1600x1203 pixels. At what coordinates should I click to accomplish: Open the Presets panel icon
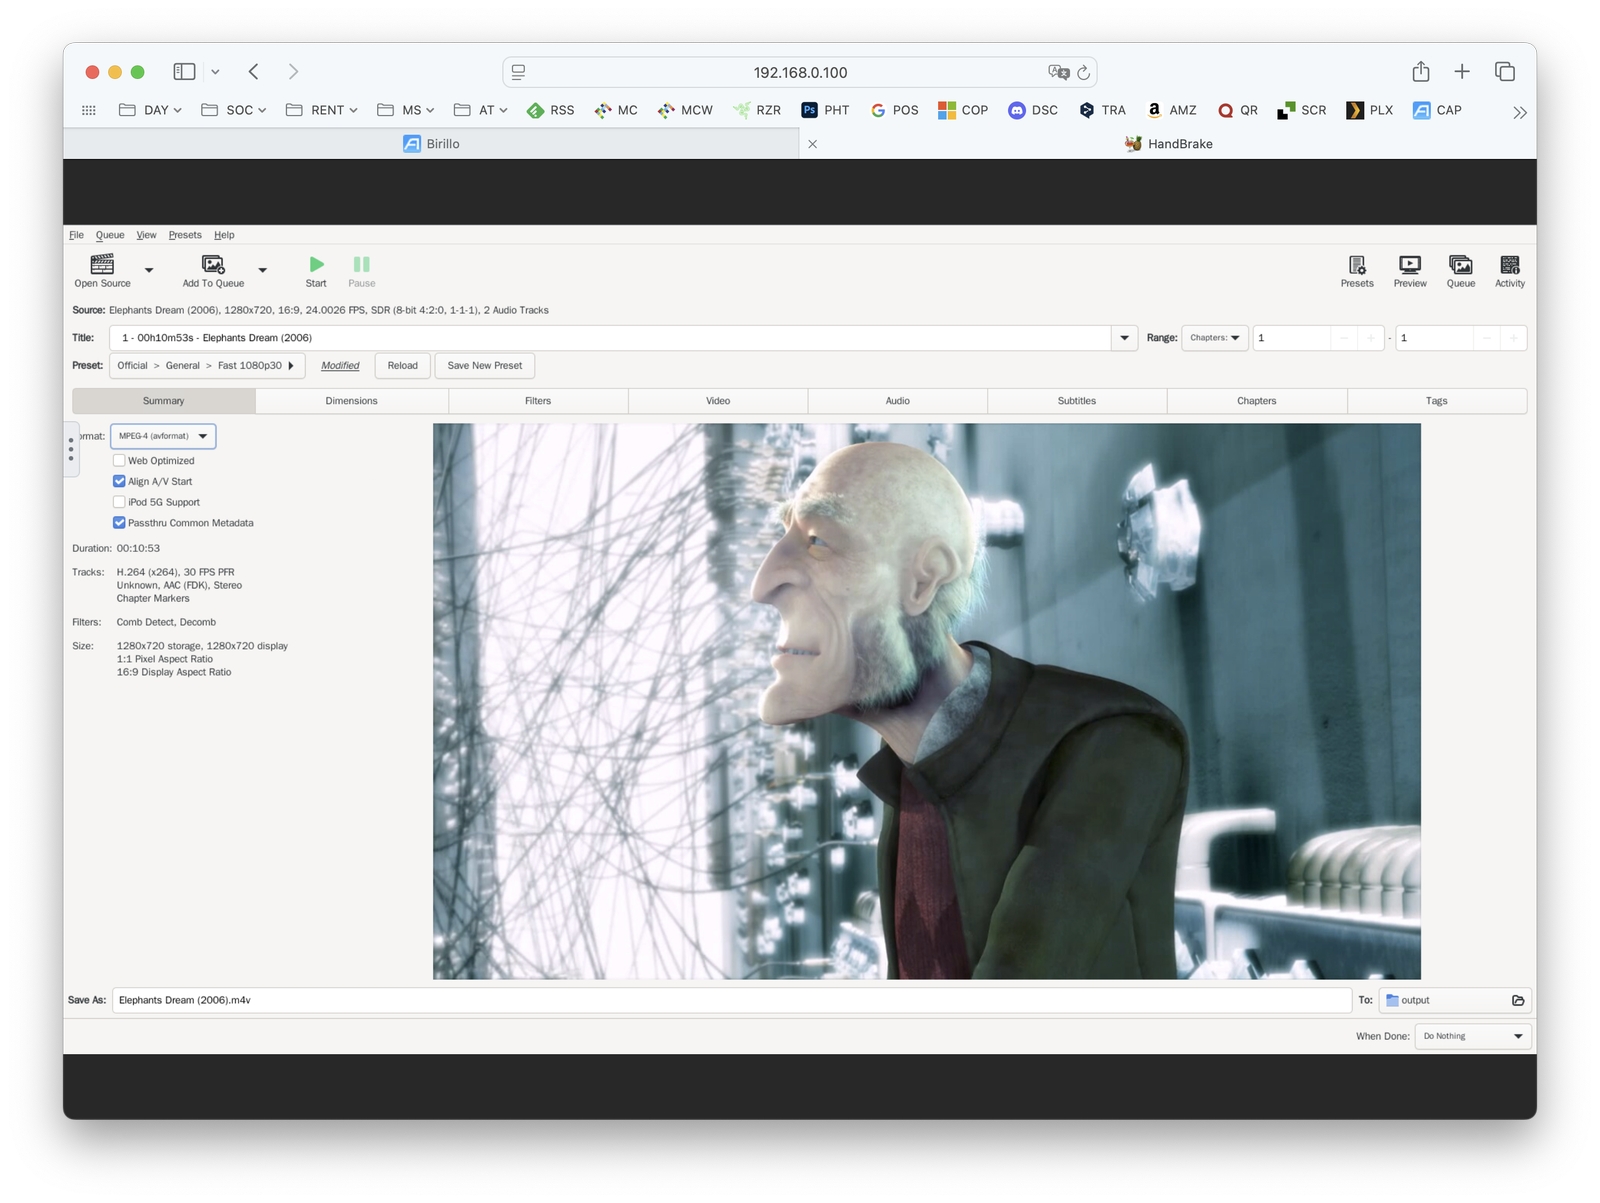point(1356,265)
